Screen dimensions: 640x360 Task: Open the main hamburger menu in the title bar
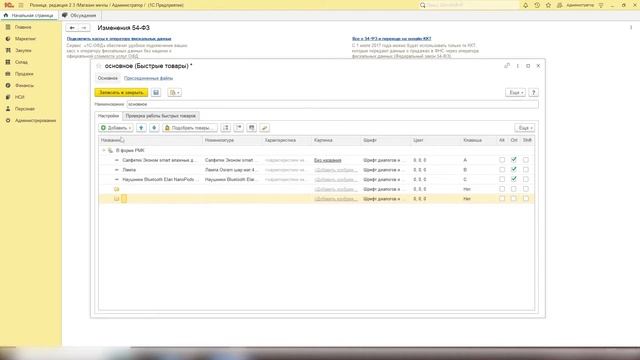coord(21,5)
